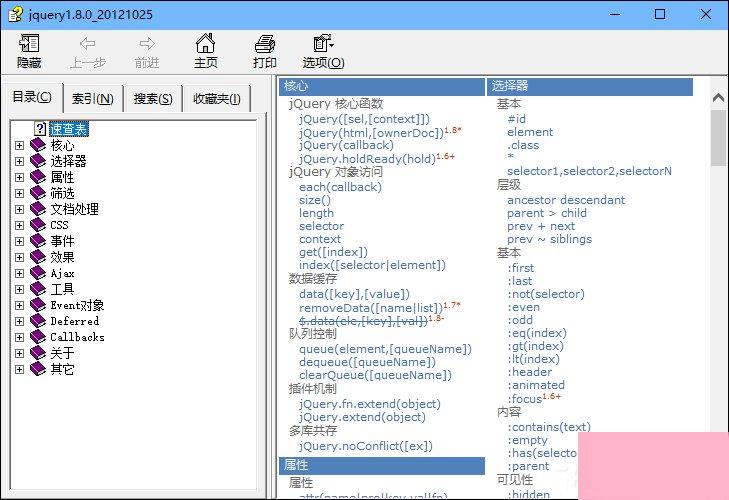Click the vertical scrollbar thumb
Screen dimensions: 729x500
pyautogui.click(x=718, y=138)
